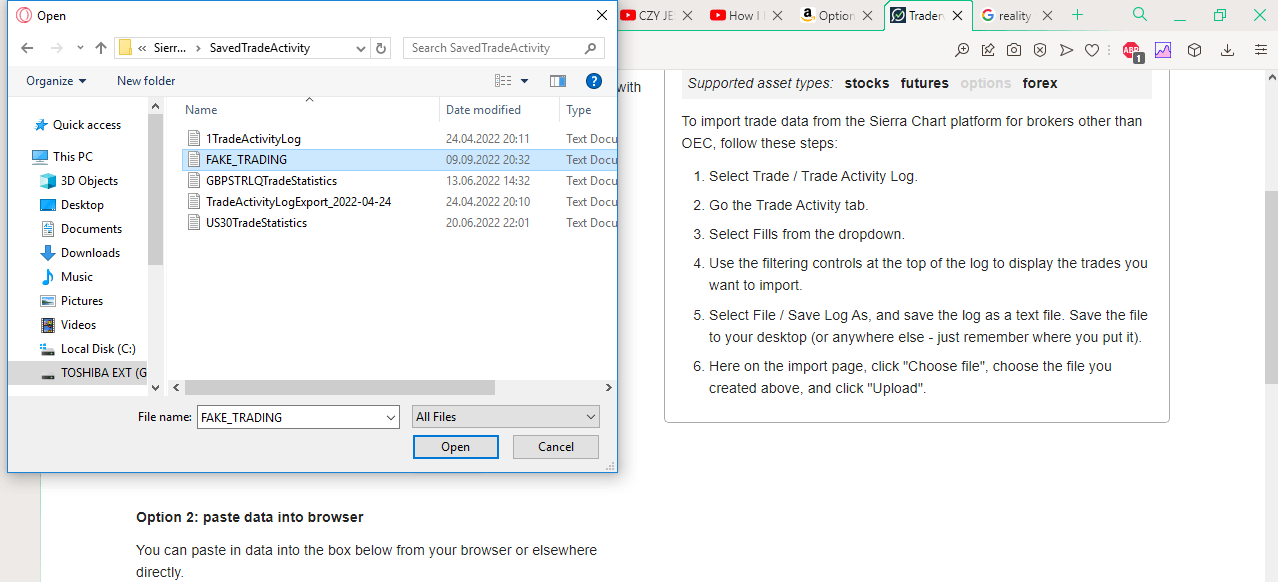Select the US30TradeStatistics file

256,223
